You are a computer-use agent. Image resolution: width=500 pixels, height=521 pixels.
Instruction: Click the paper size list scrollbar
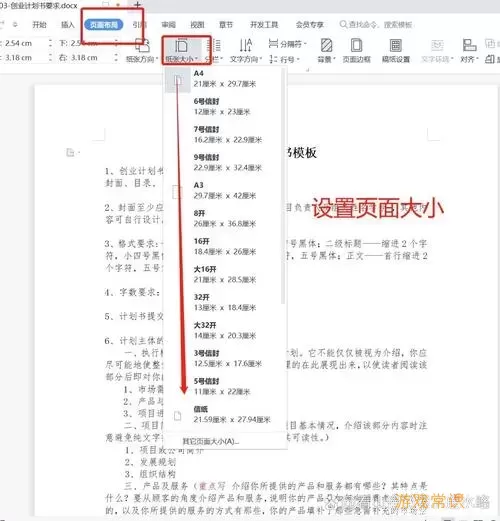click(283, 187)
